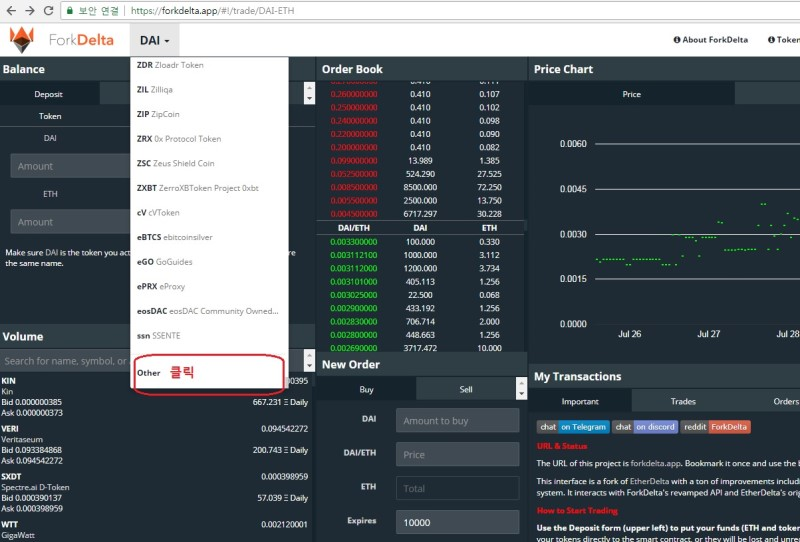Choose ZRX 0x Protocol Token

pyautogui.click(x=209, y=139)
